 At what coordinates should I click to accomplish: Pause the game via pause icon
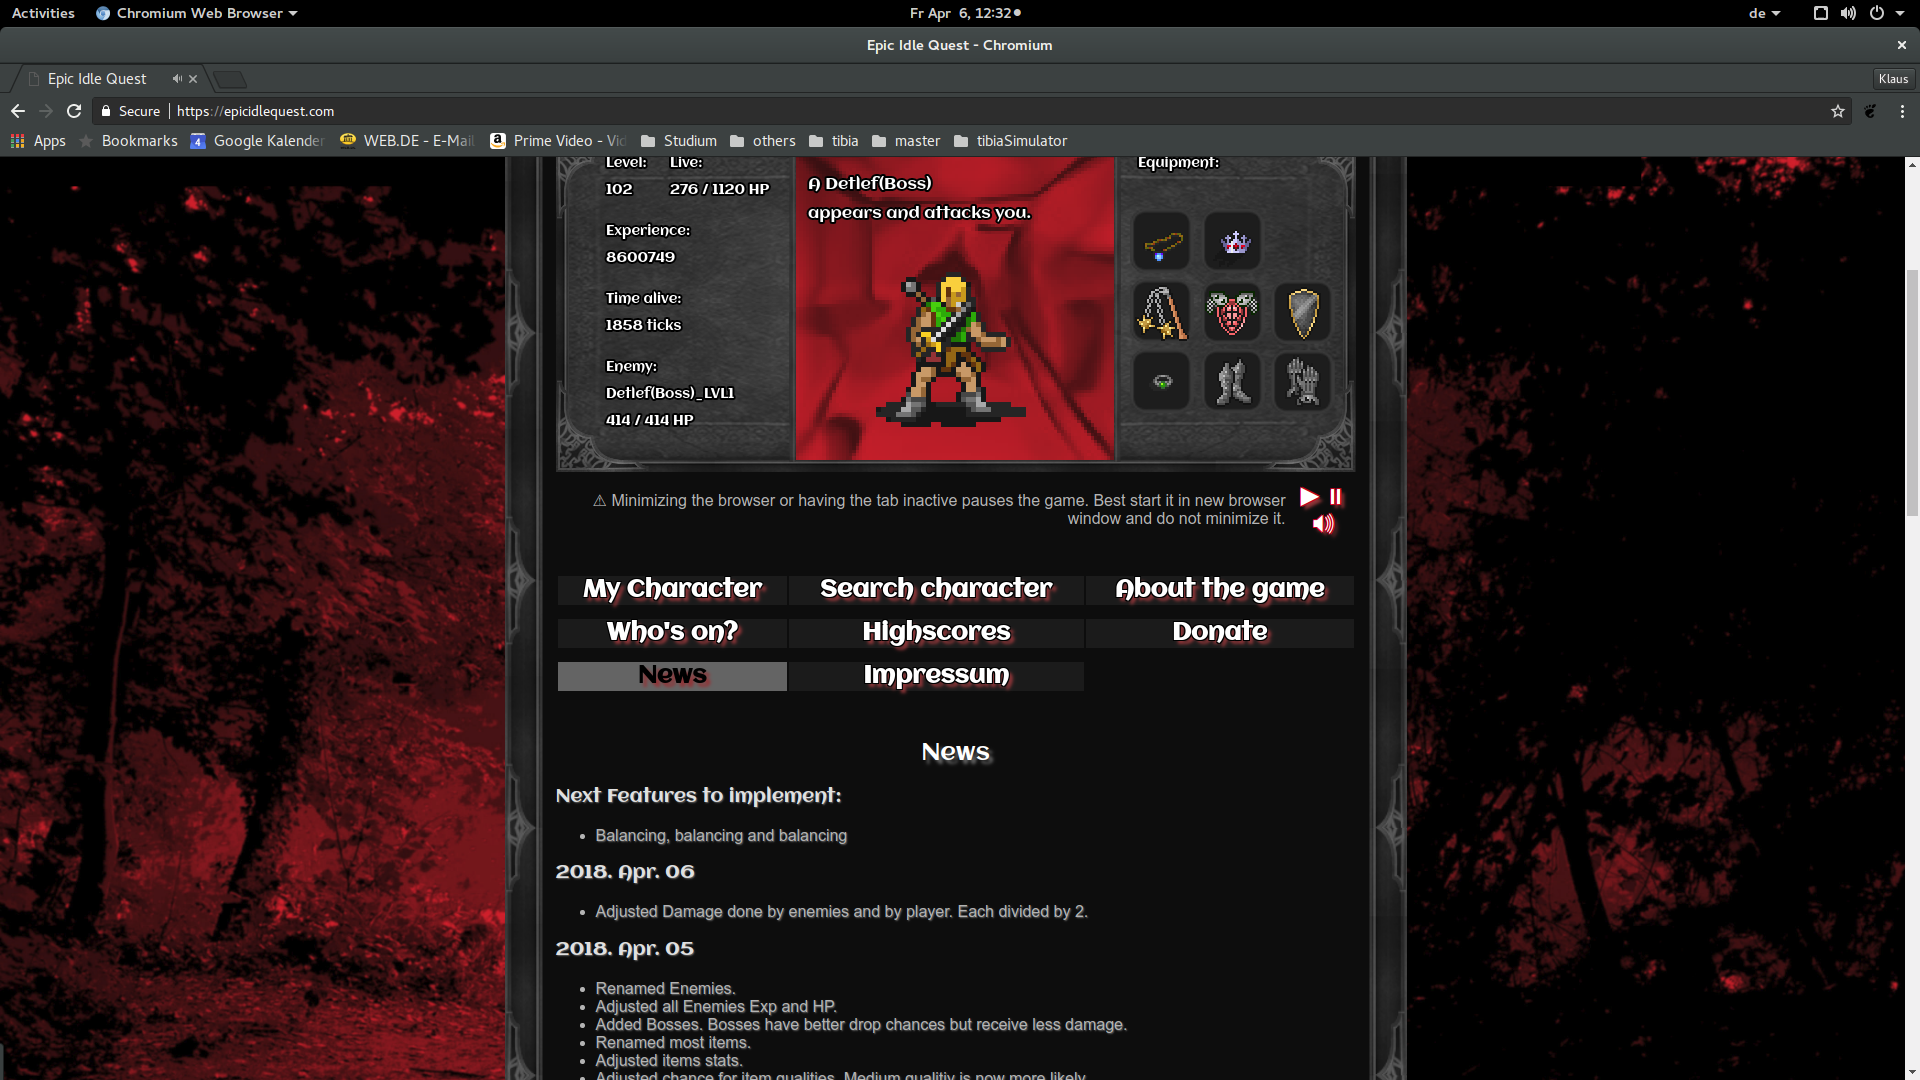1335,496
